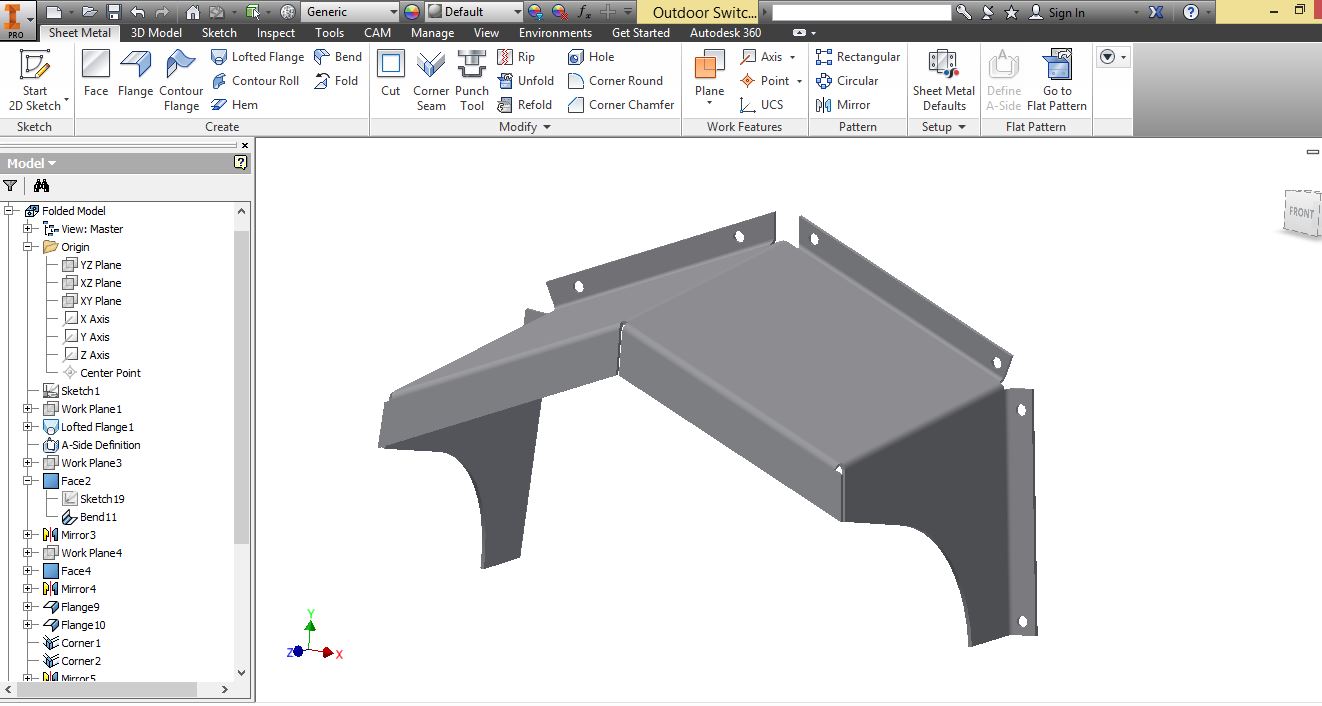Switch to the Sketch tab
The width and height of the screenshot is (1322, 706).
tap(220, 33)
